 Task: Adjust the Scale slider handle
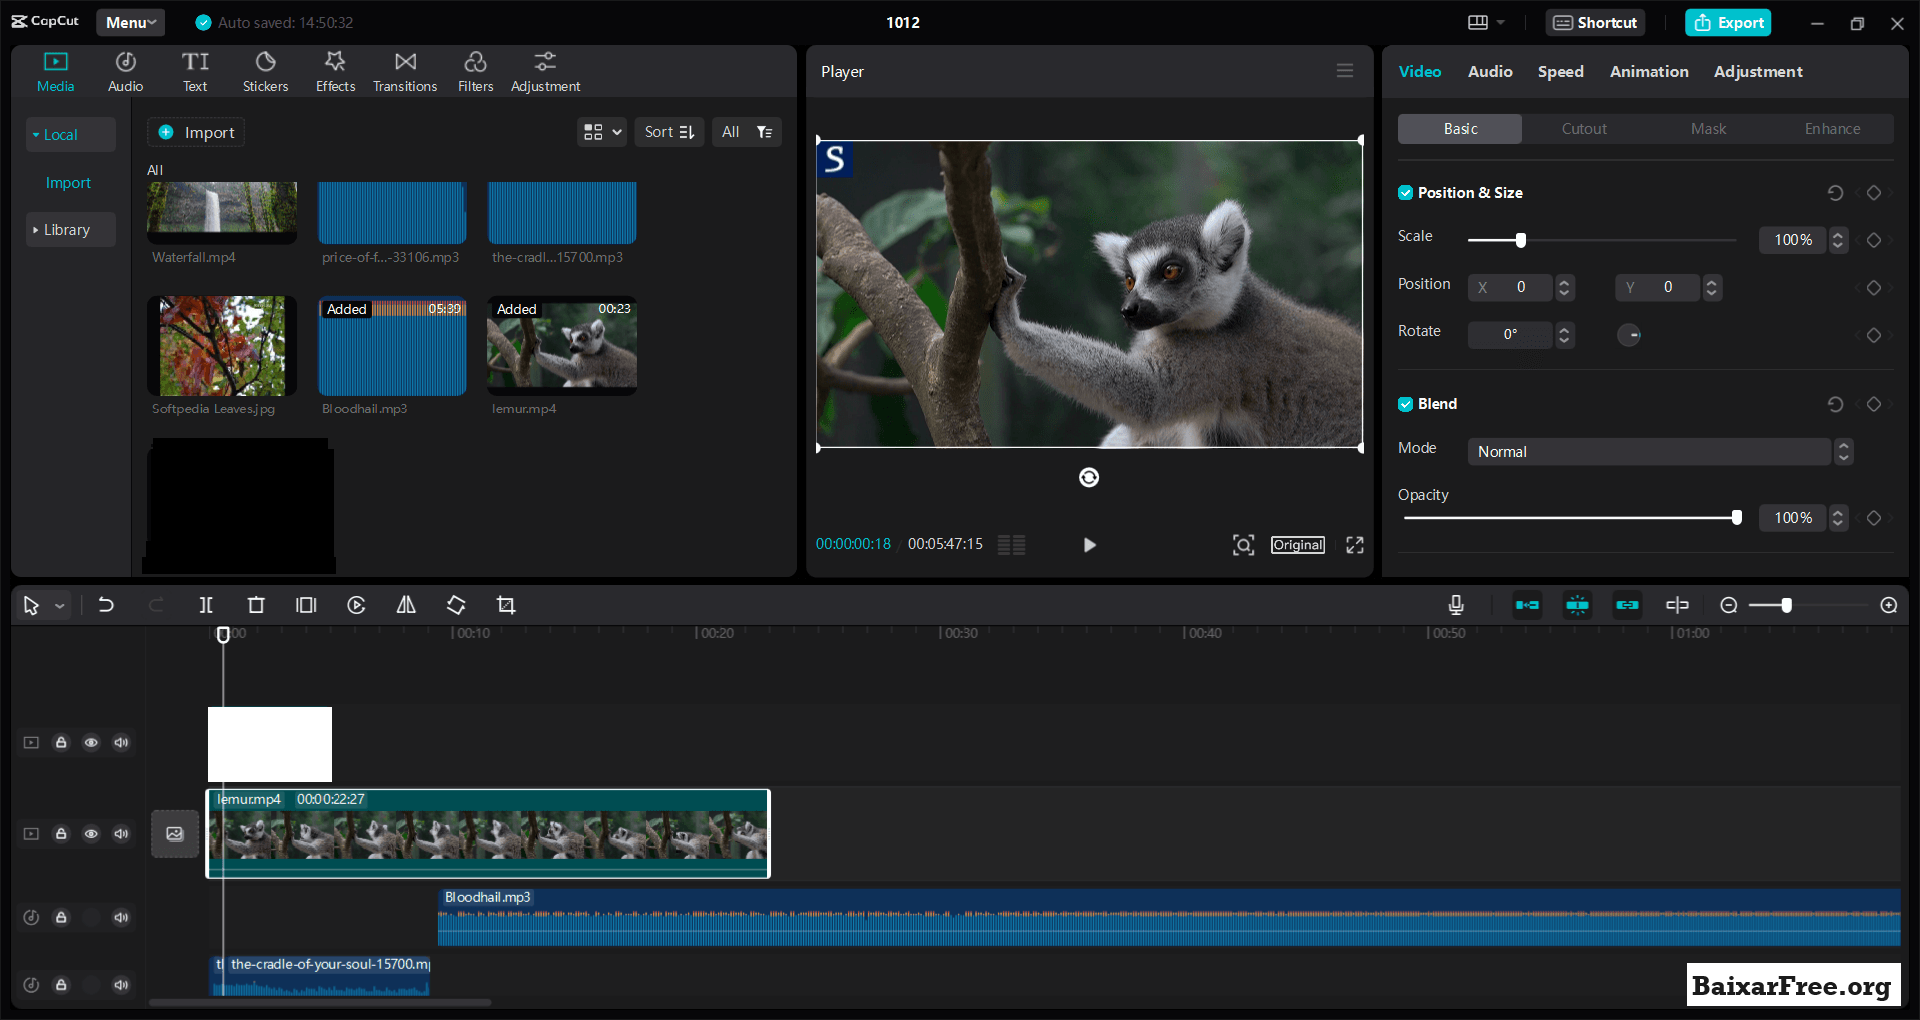1521,240
